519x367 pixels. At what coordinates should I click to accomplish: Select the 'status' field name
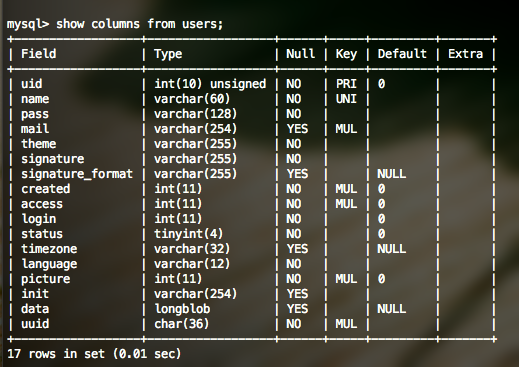point(42,234)
